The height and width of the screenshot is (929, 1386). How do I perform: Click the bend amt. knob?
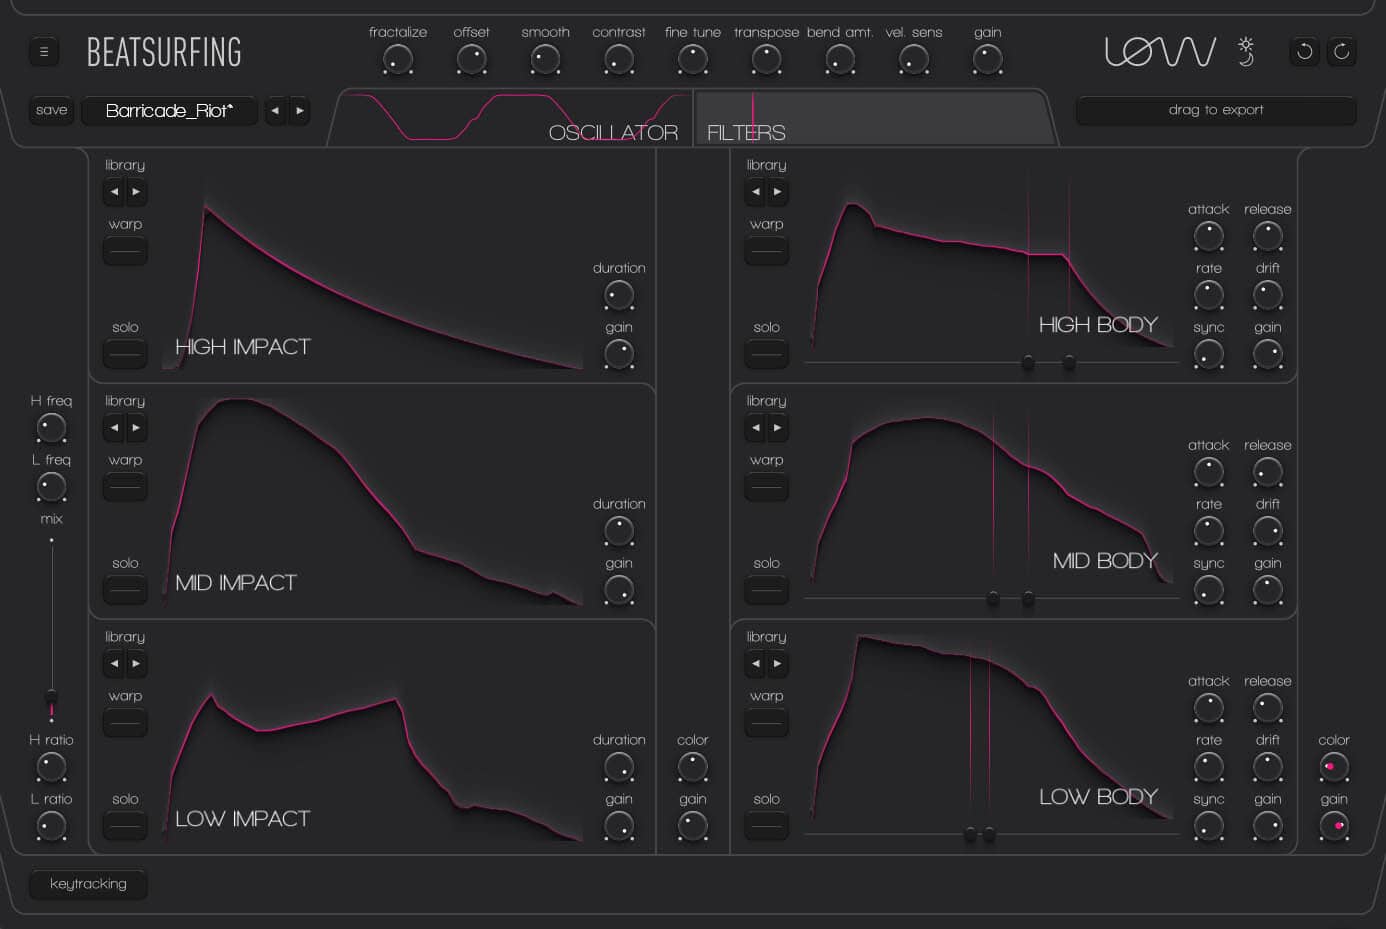coord(840,60)
